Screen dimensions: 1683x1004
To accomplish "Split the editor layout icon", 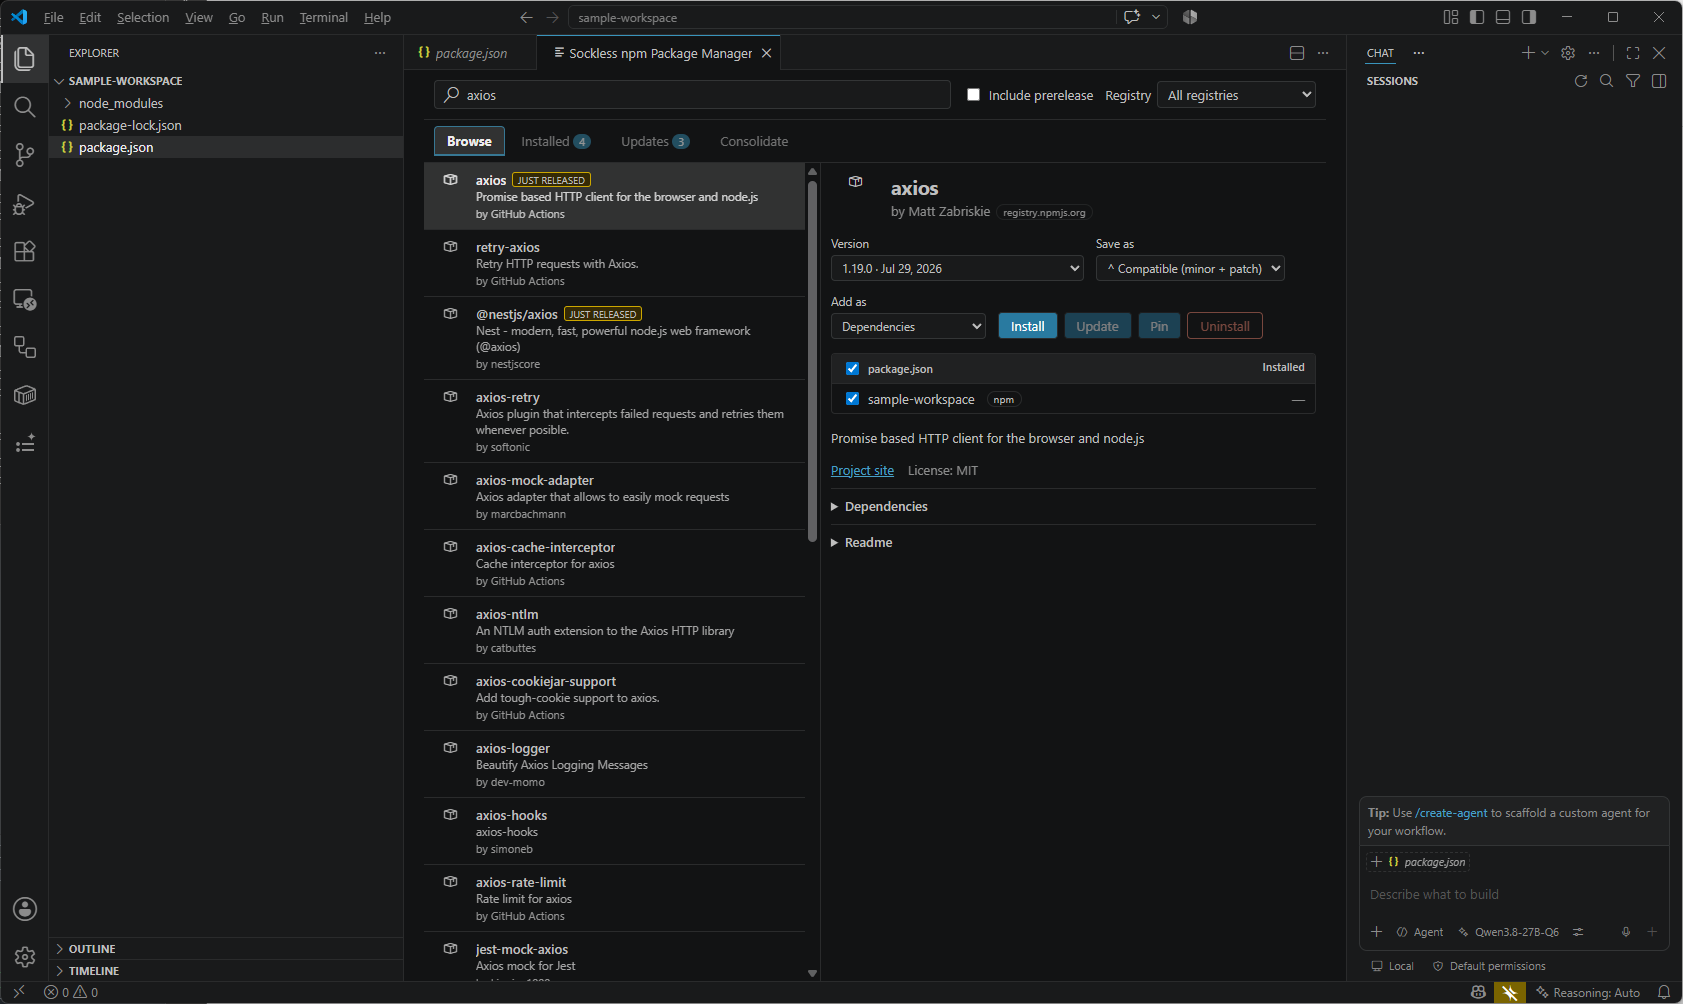I will [x=1297, y=53].
